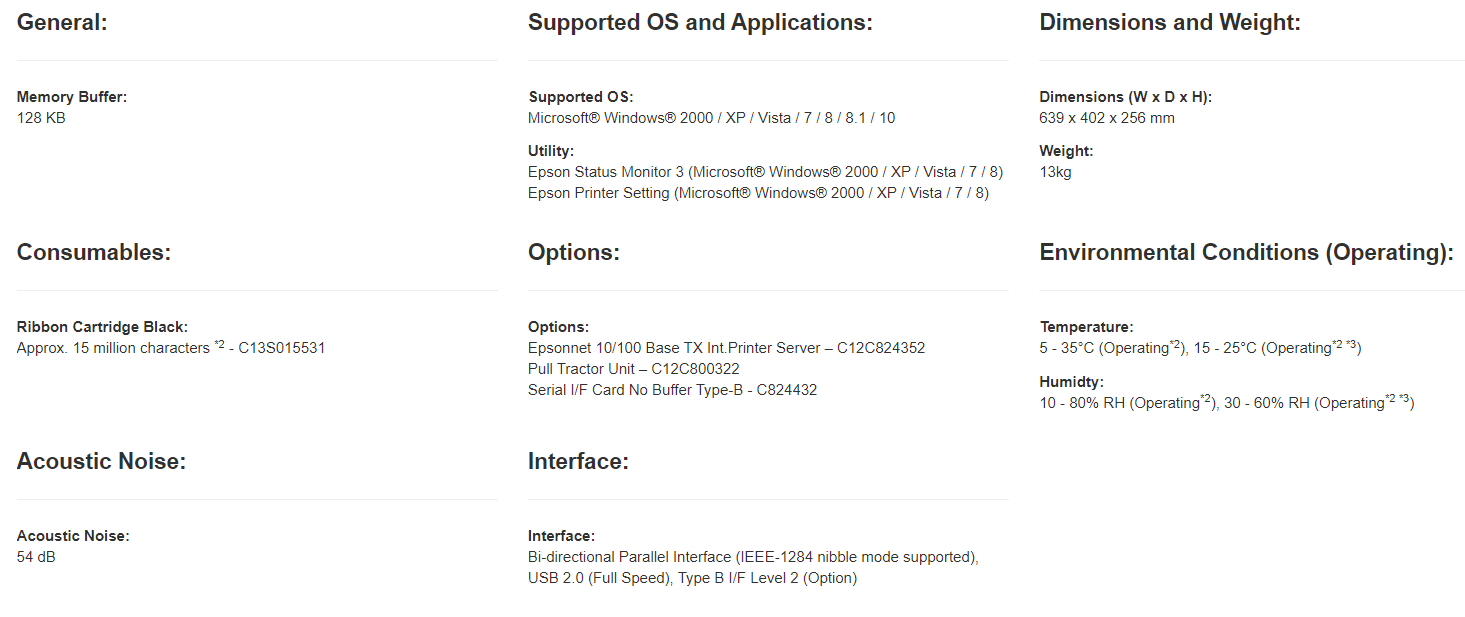
Task: Click the Bi-directional Parallel Interface text
Action: pos(752,557)
